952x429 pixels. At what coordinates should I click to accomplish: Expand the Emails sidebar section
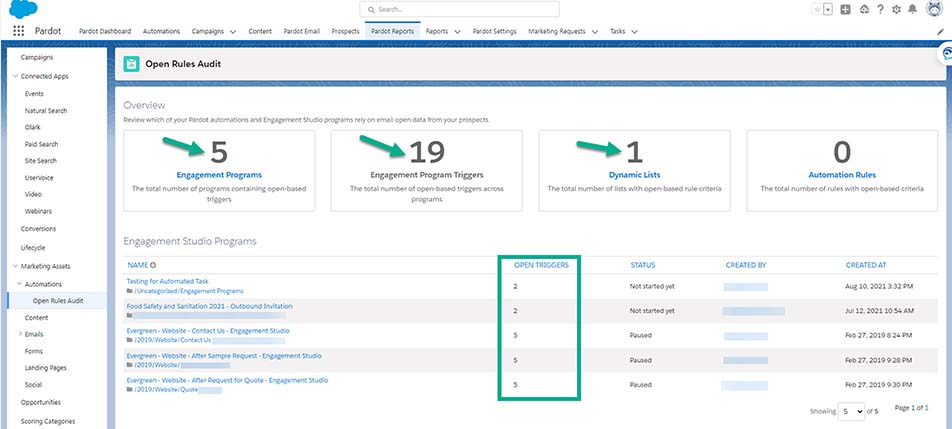pos(20,334)
